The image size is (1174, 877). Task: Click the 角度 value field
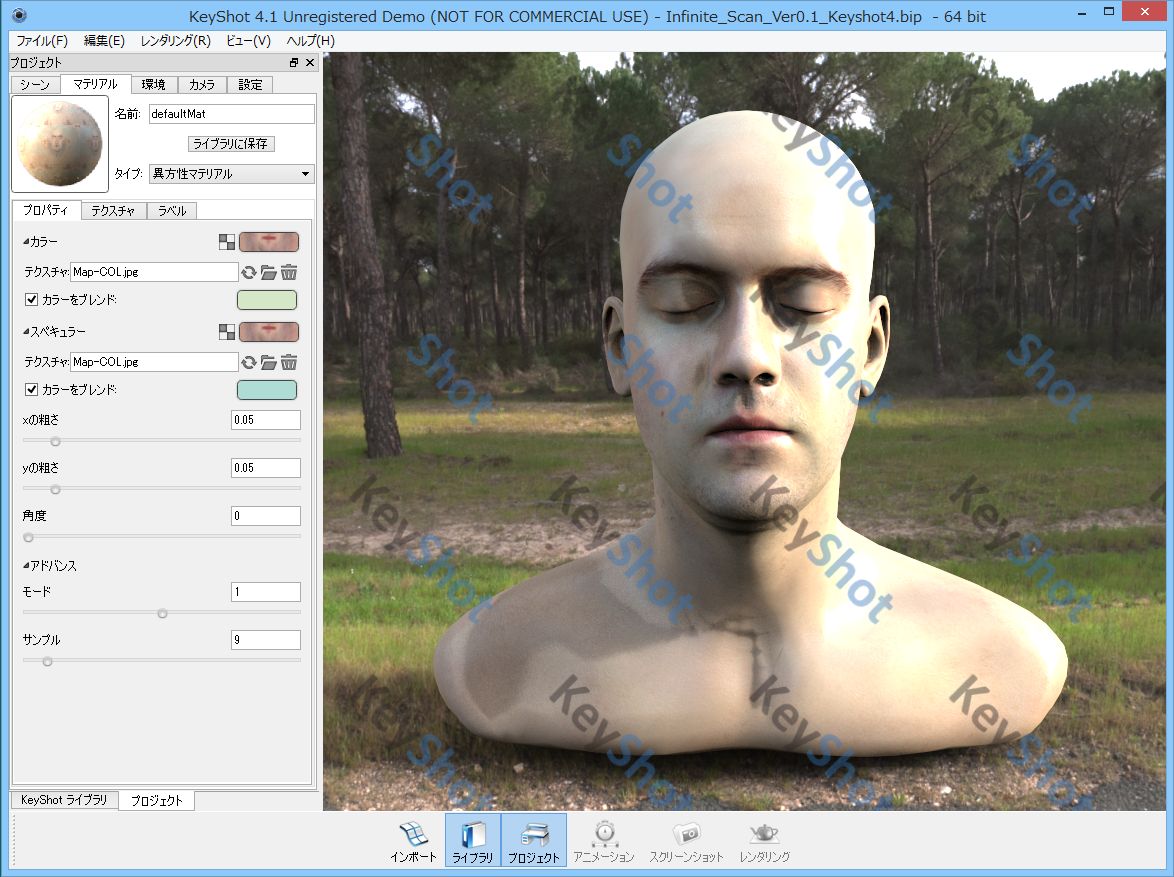tap(266, 515)
